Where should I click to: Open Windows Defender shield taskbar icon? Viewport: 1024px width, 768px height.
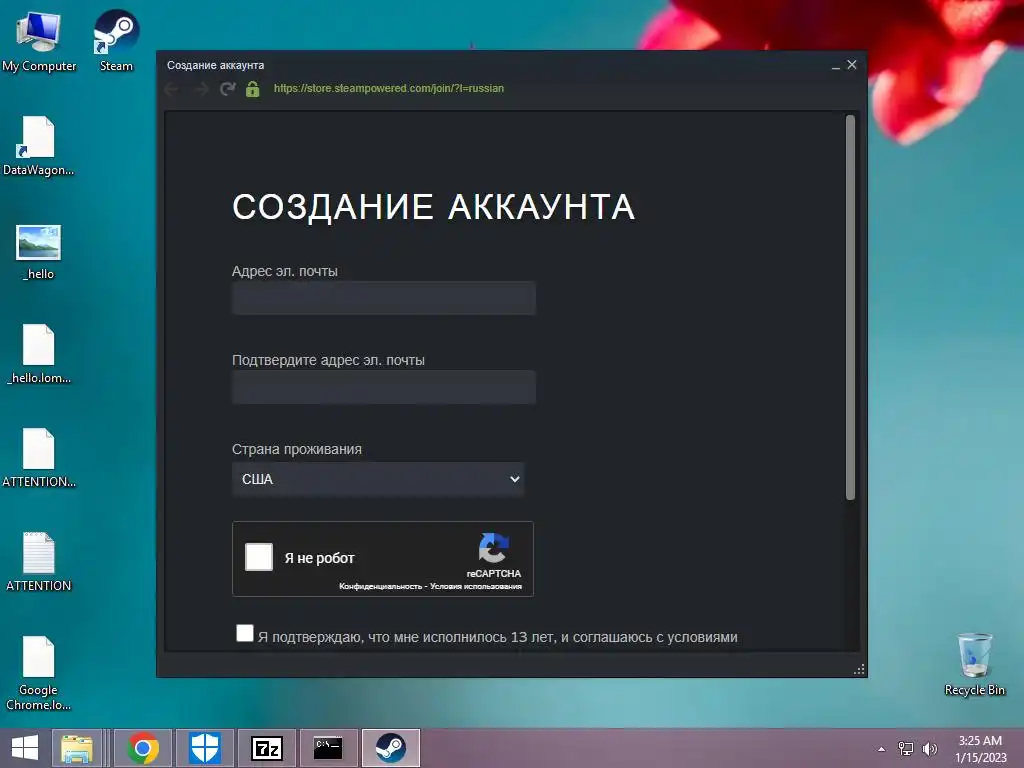[204, 748]
